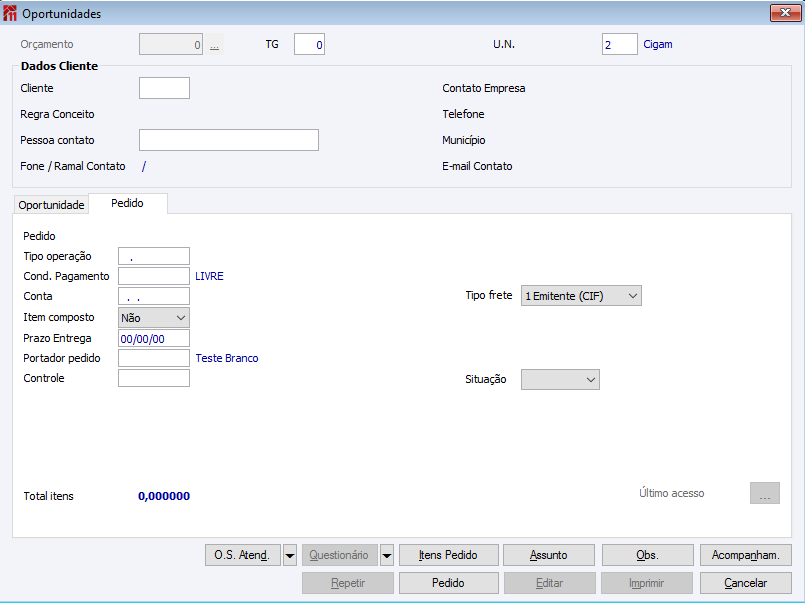Open the Tipo frete dropdown
This screenshot has height=603, width=805.
[581, 296]
